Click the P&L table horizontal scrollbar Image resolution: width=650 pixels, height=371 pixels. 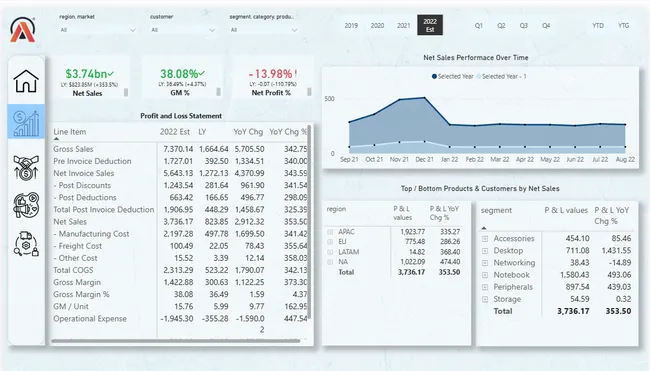(x=176, y=341)
